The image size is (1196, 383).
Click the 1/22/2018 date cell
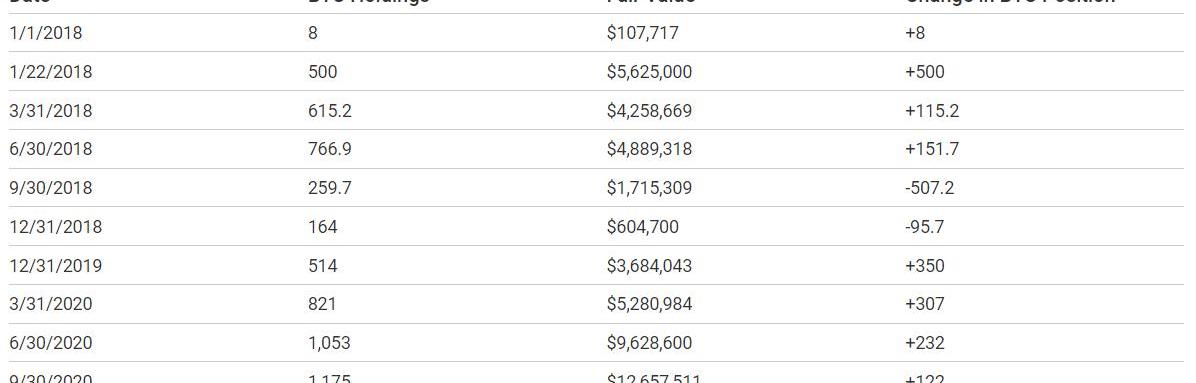[x=50, y=72]
